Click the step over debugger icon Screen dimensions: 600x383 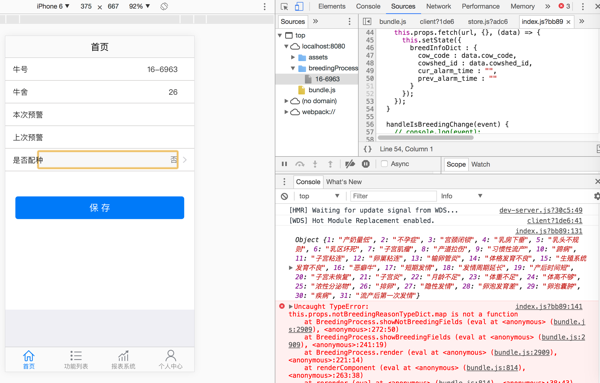[x=300, y=164]
